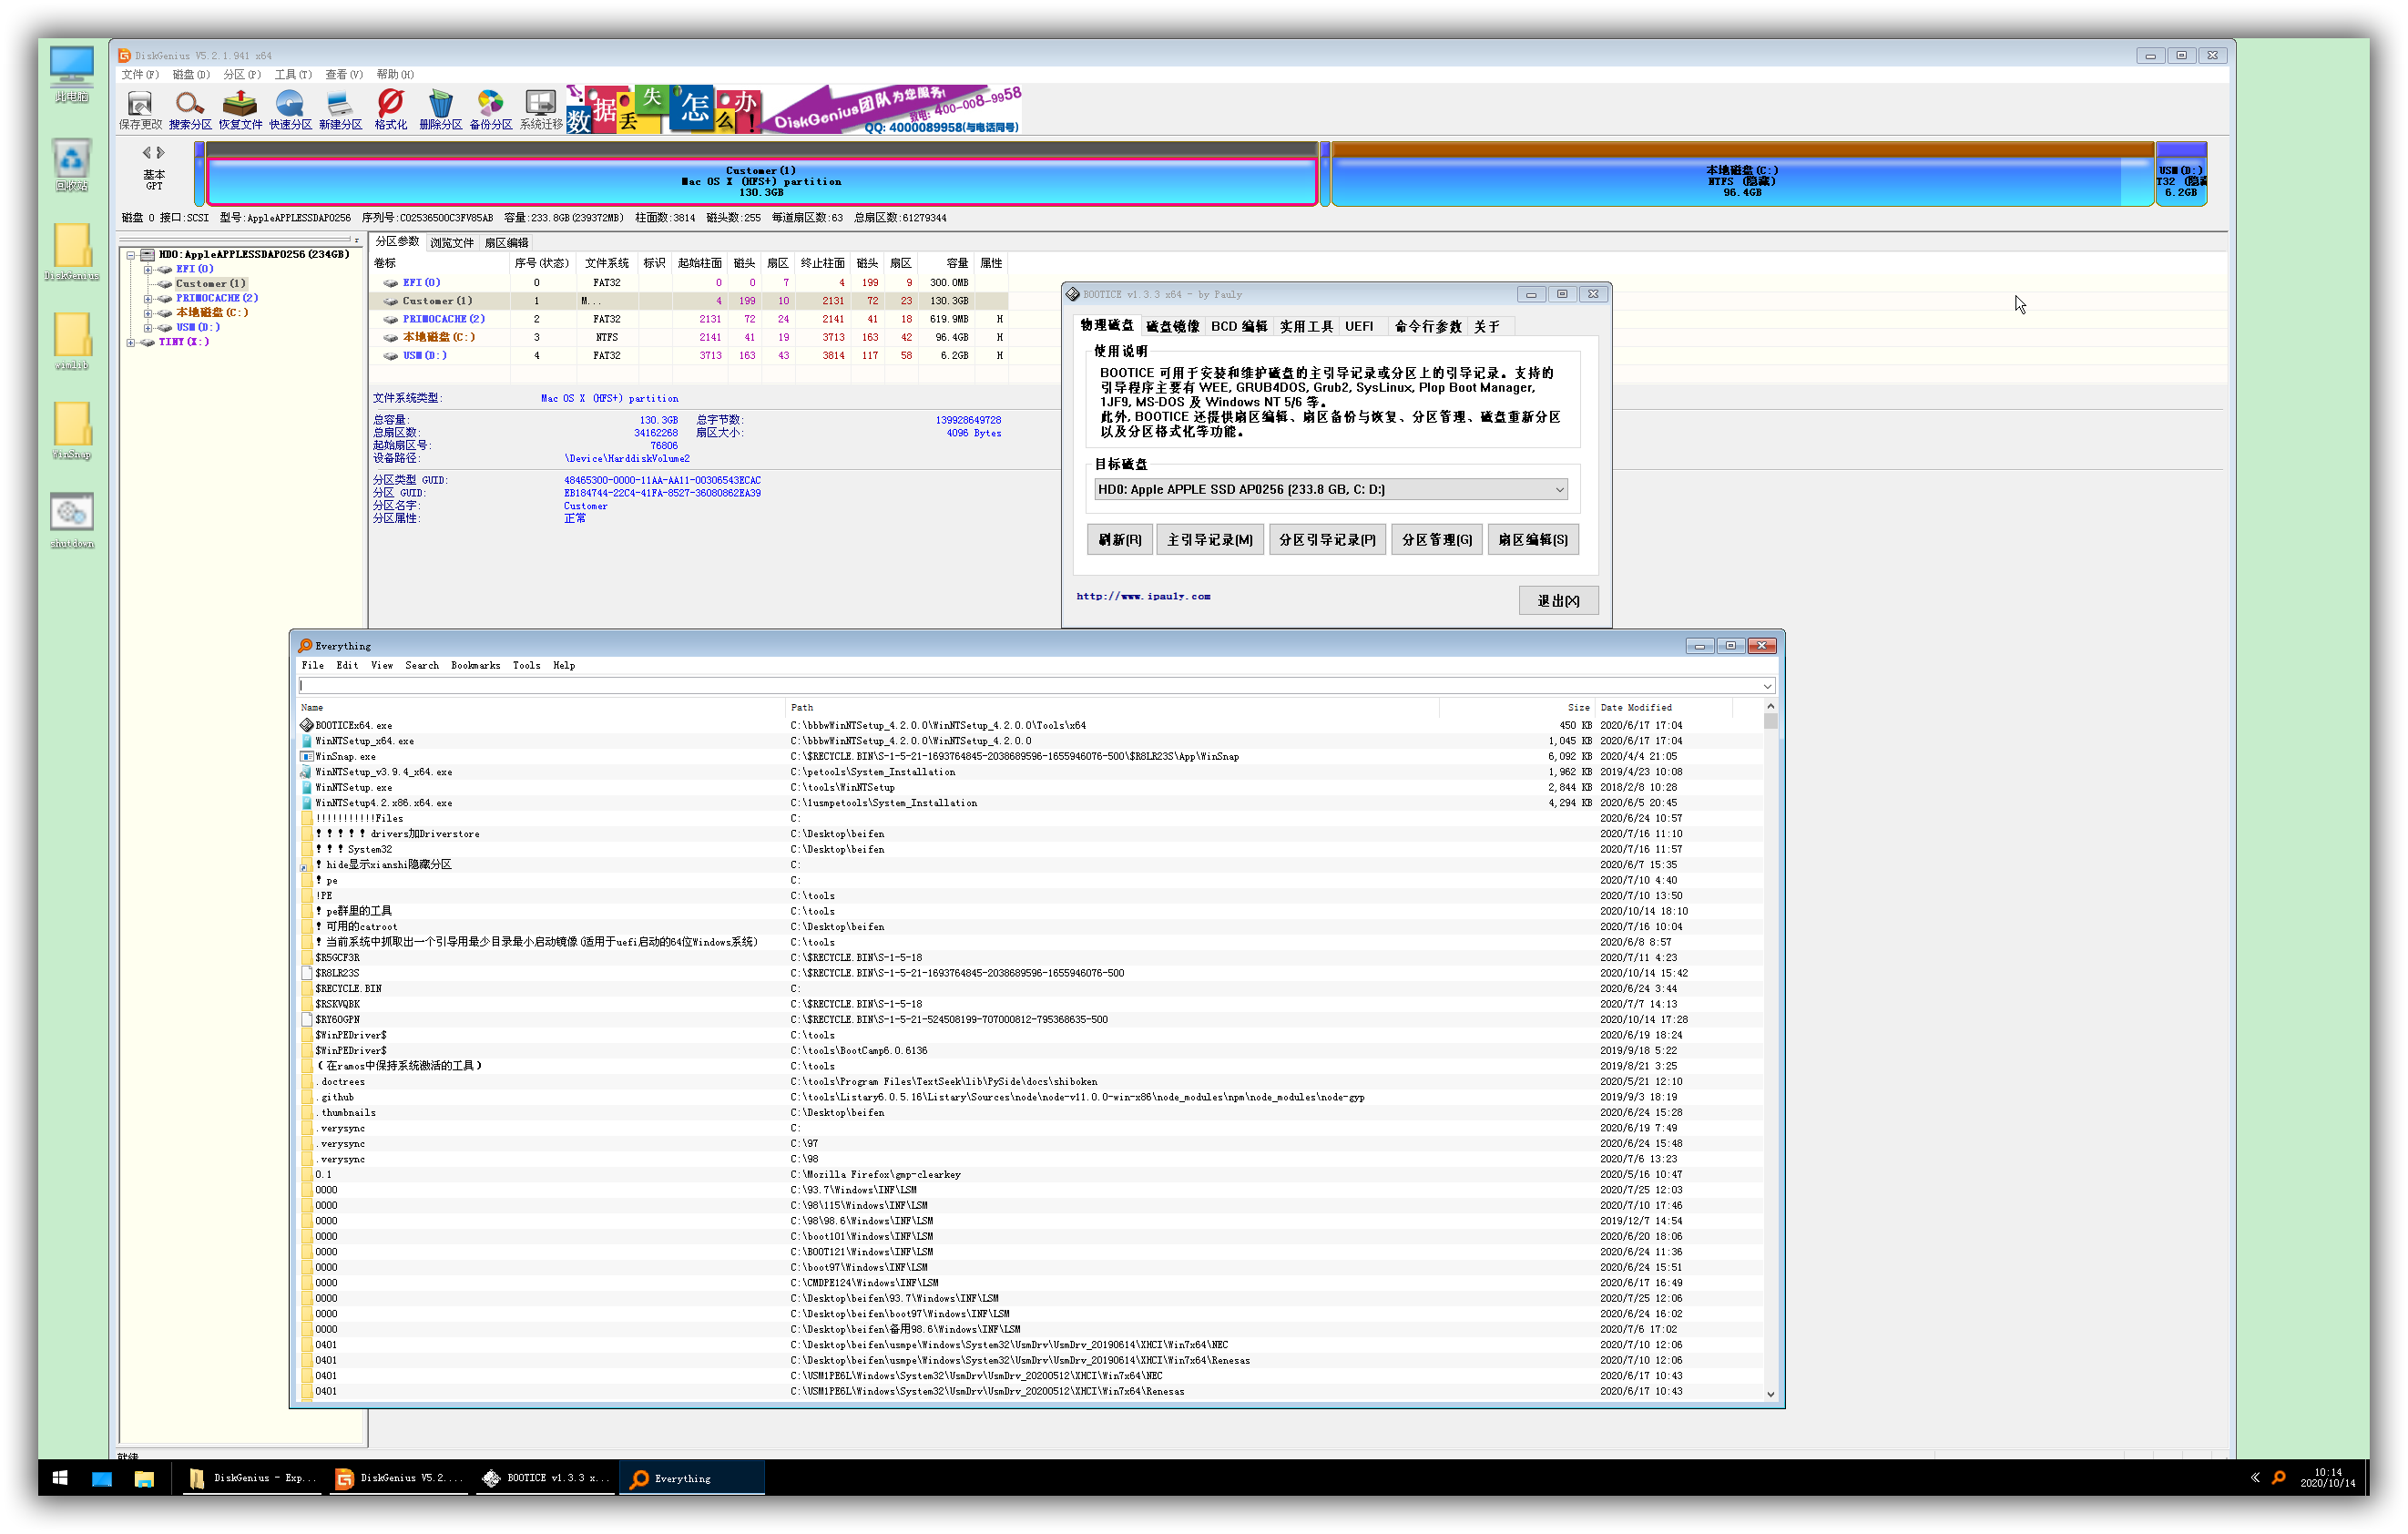Screen dimensions: 2408x1534
Task: Switch to the 浏览文件 tab in DiskGenius
Action: click(x=452, y=242)
